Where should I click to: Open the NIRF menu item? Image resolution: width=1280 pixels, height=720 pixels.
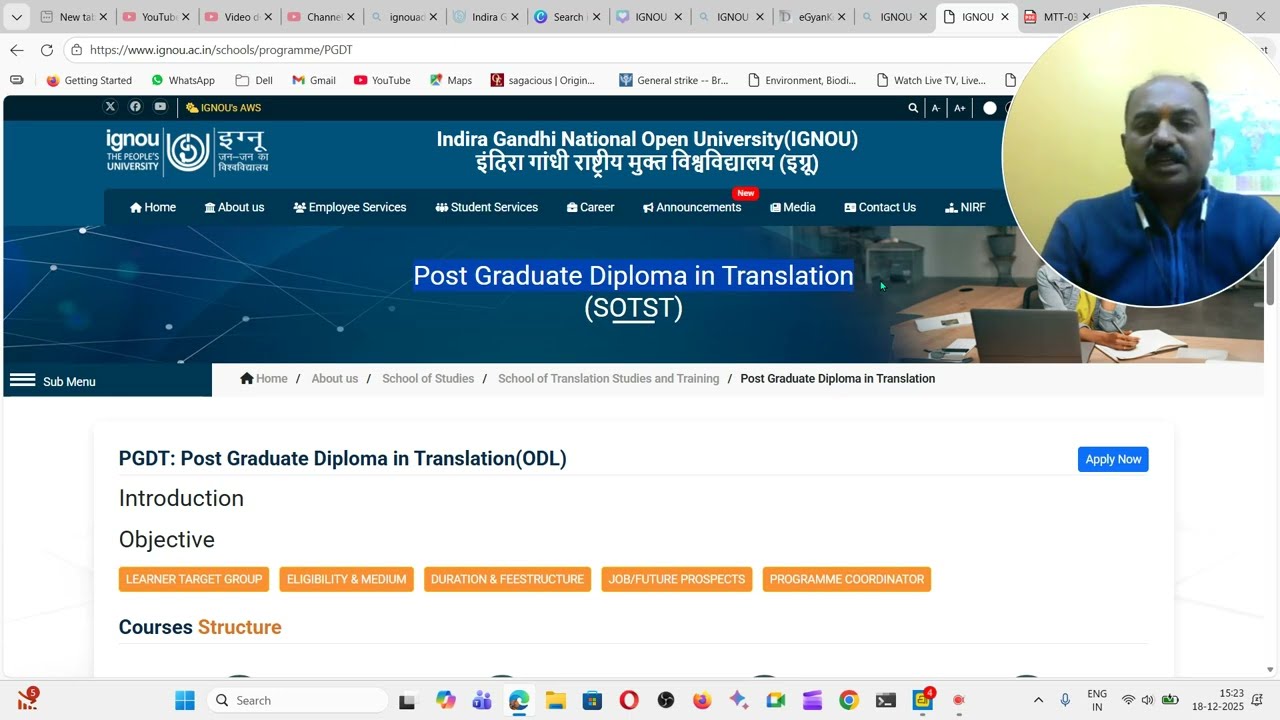pyautogui.click(x=966, y=207)
